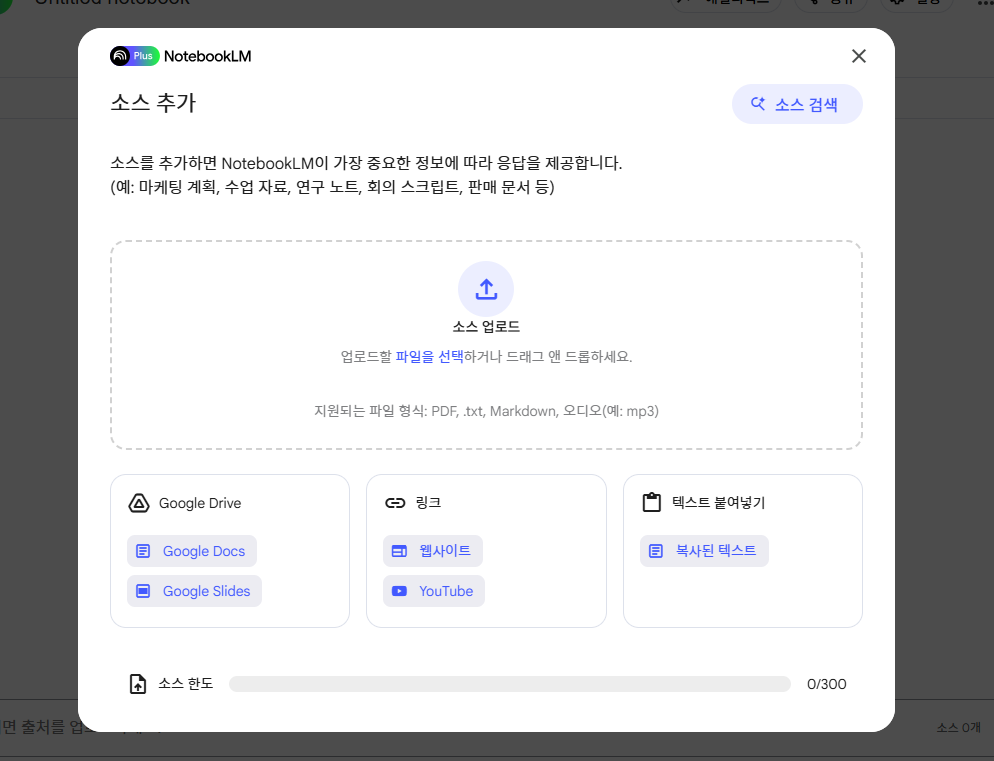The height and width of the screenshot is (761, 994).
Task: Click the 지원되는 파일 형식 text
Action: 486,411
